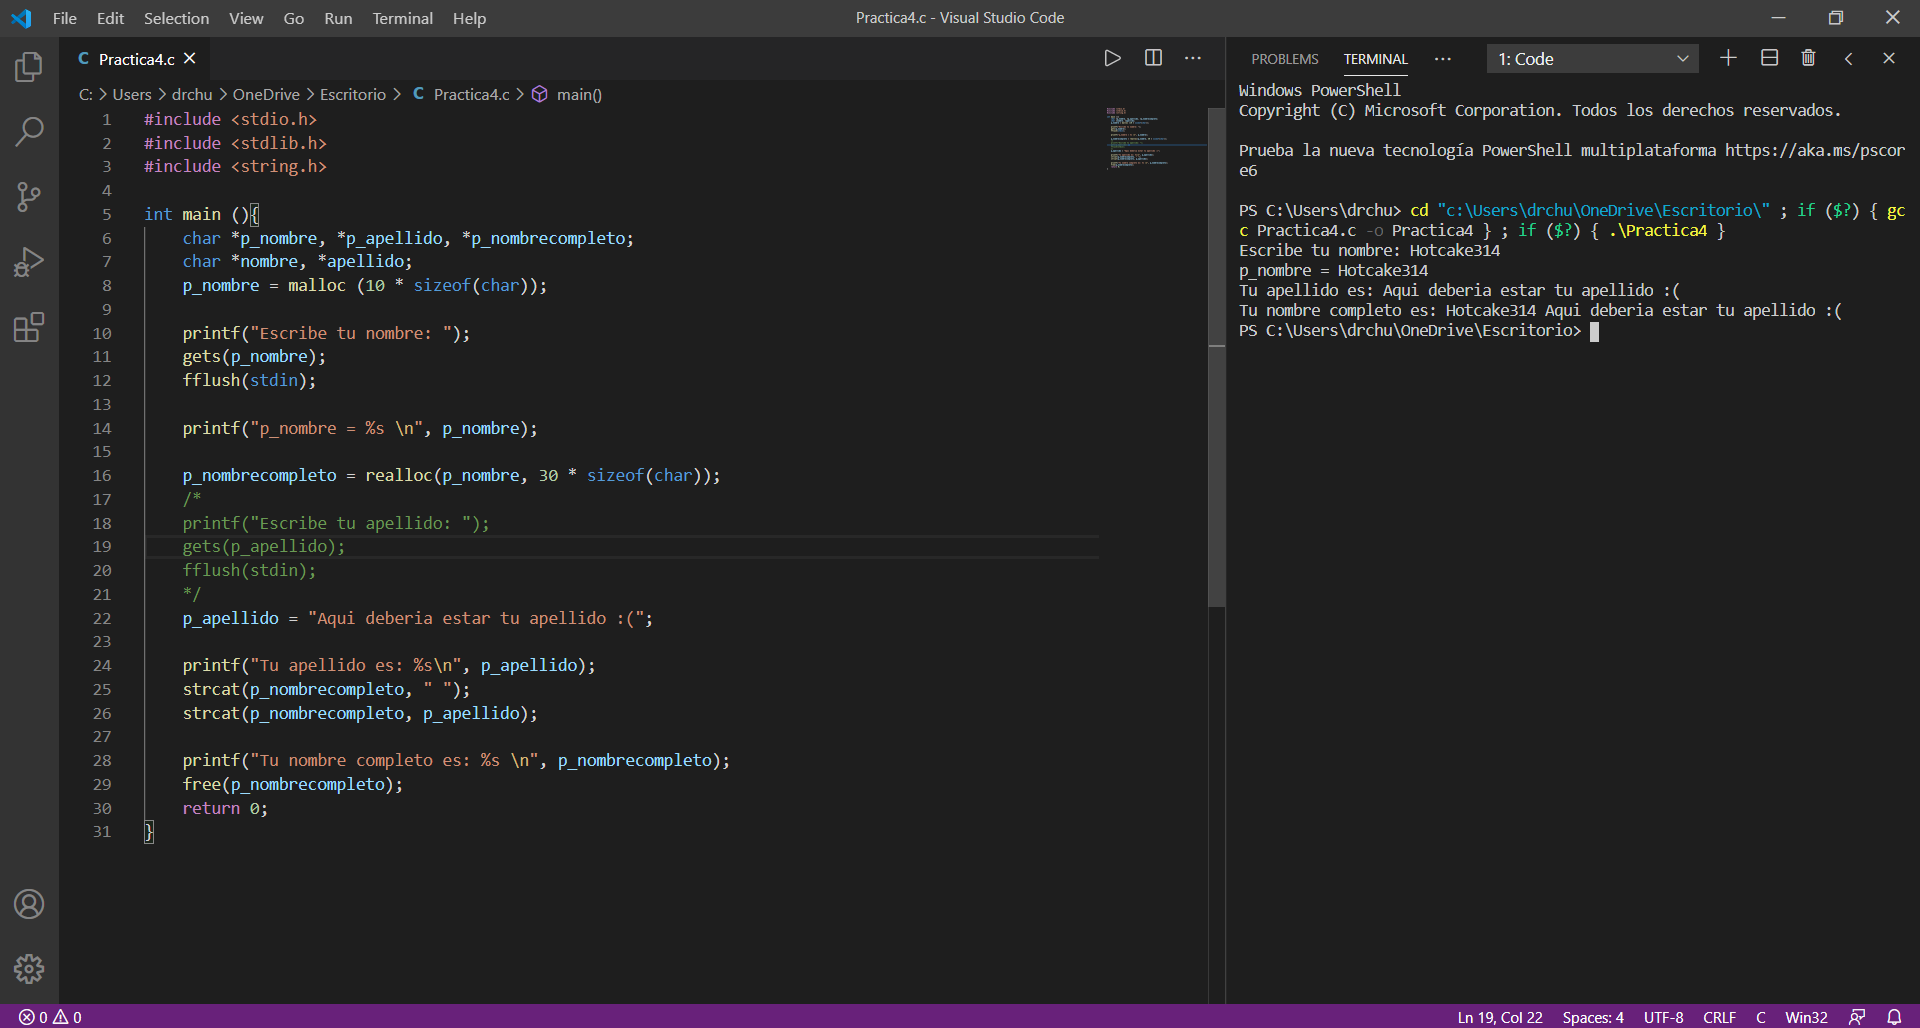Open notifications bell in status bar
This screenshot has width=1920, height=1028.
click(1894, 1017)
